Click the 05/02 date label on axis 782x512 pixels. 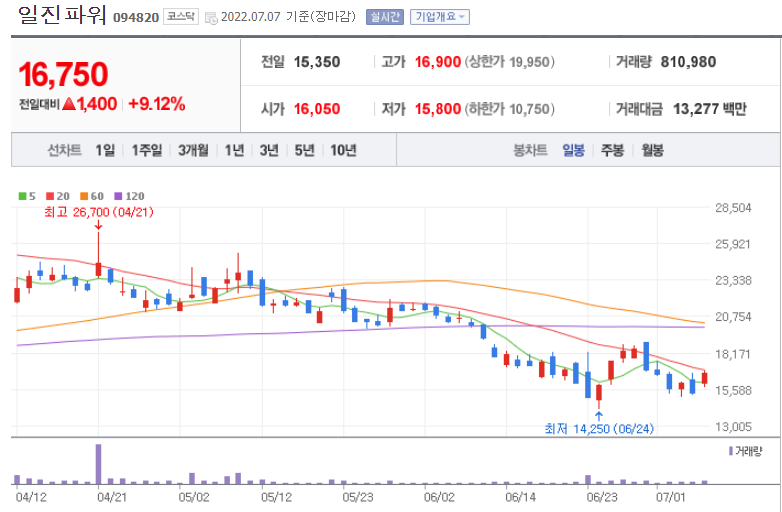pos(194,497)
